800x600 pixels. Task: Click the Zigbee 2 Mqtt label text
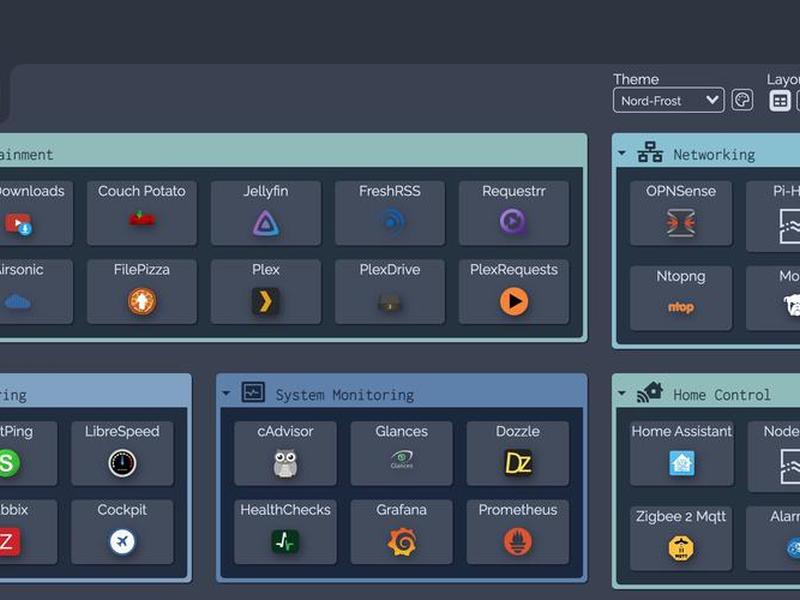click(681, 517)
